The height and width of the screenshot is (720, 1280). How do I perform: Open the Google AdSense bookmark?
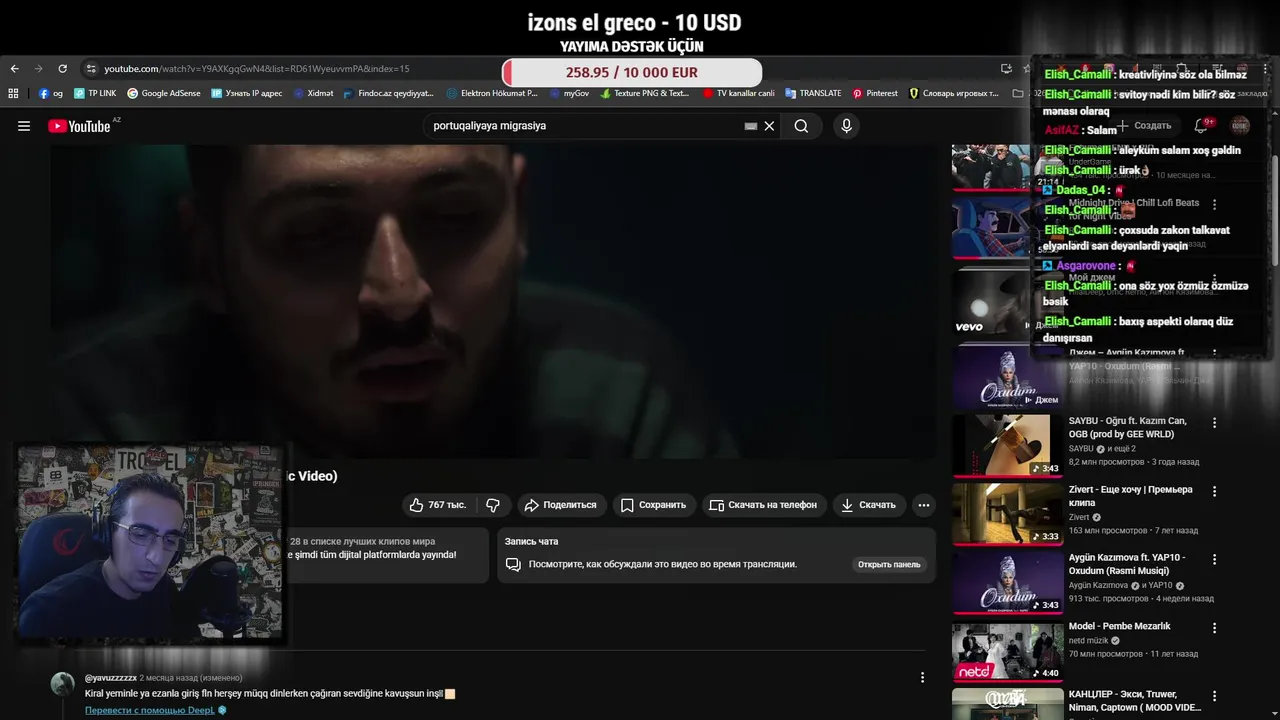[164, 93]
